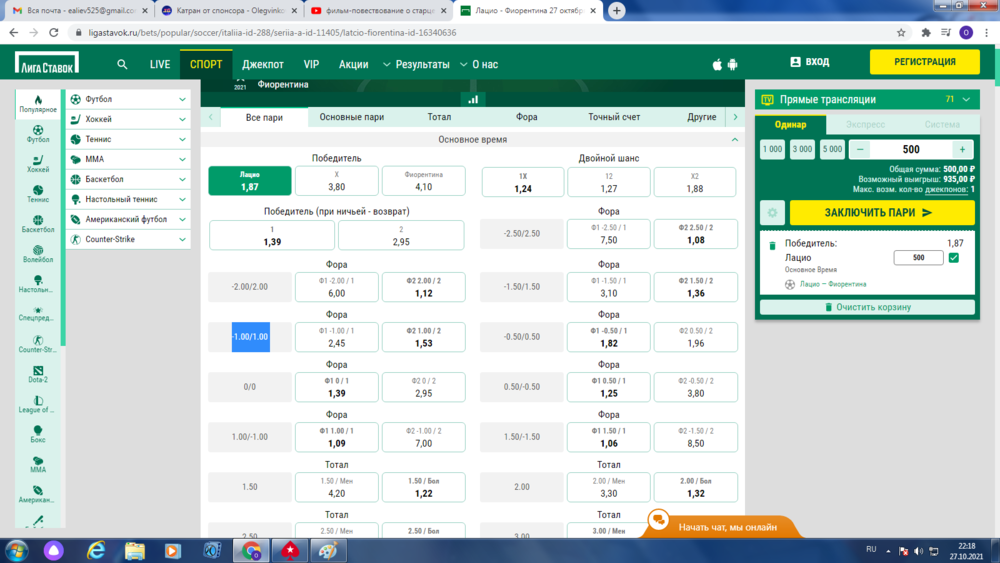Set stake with the 1 000 preset button
The height and width of the screenshot is (563, 1000).
[772, 149]
